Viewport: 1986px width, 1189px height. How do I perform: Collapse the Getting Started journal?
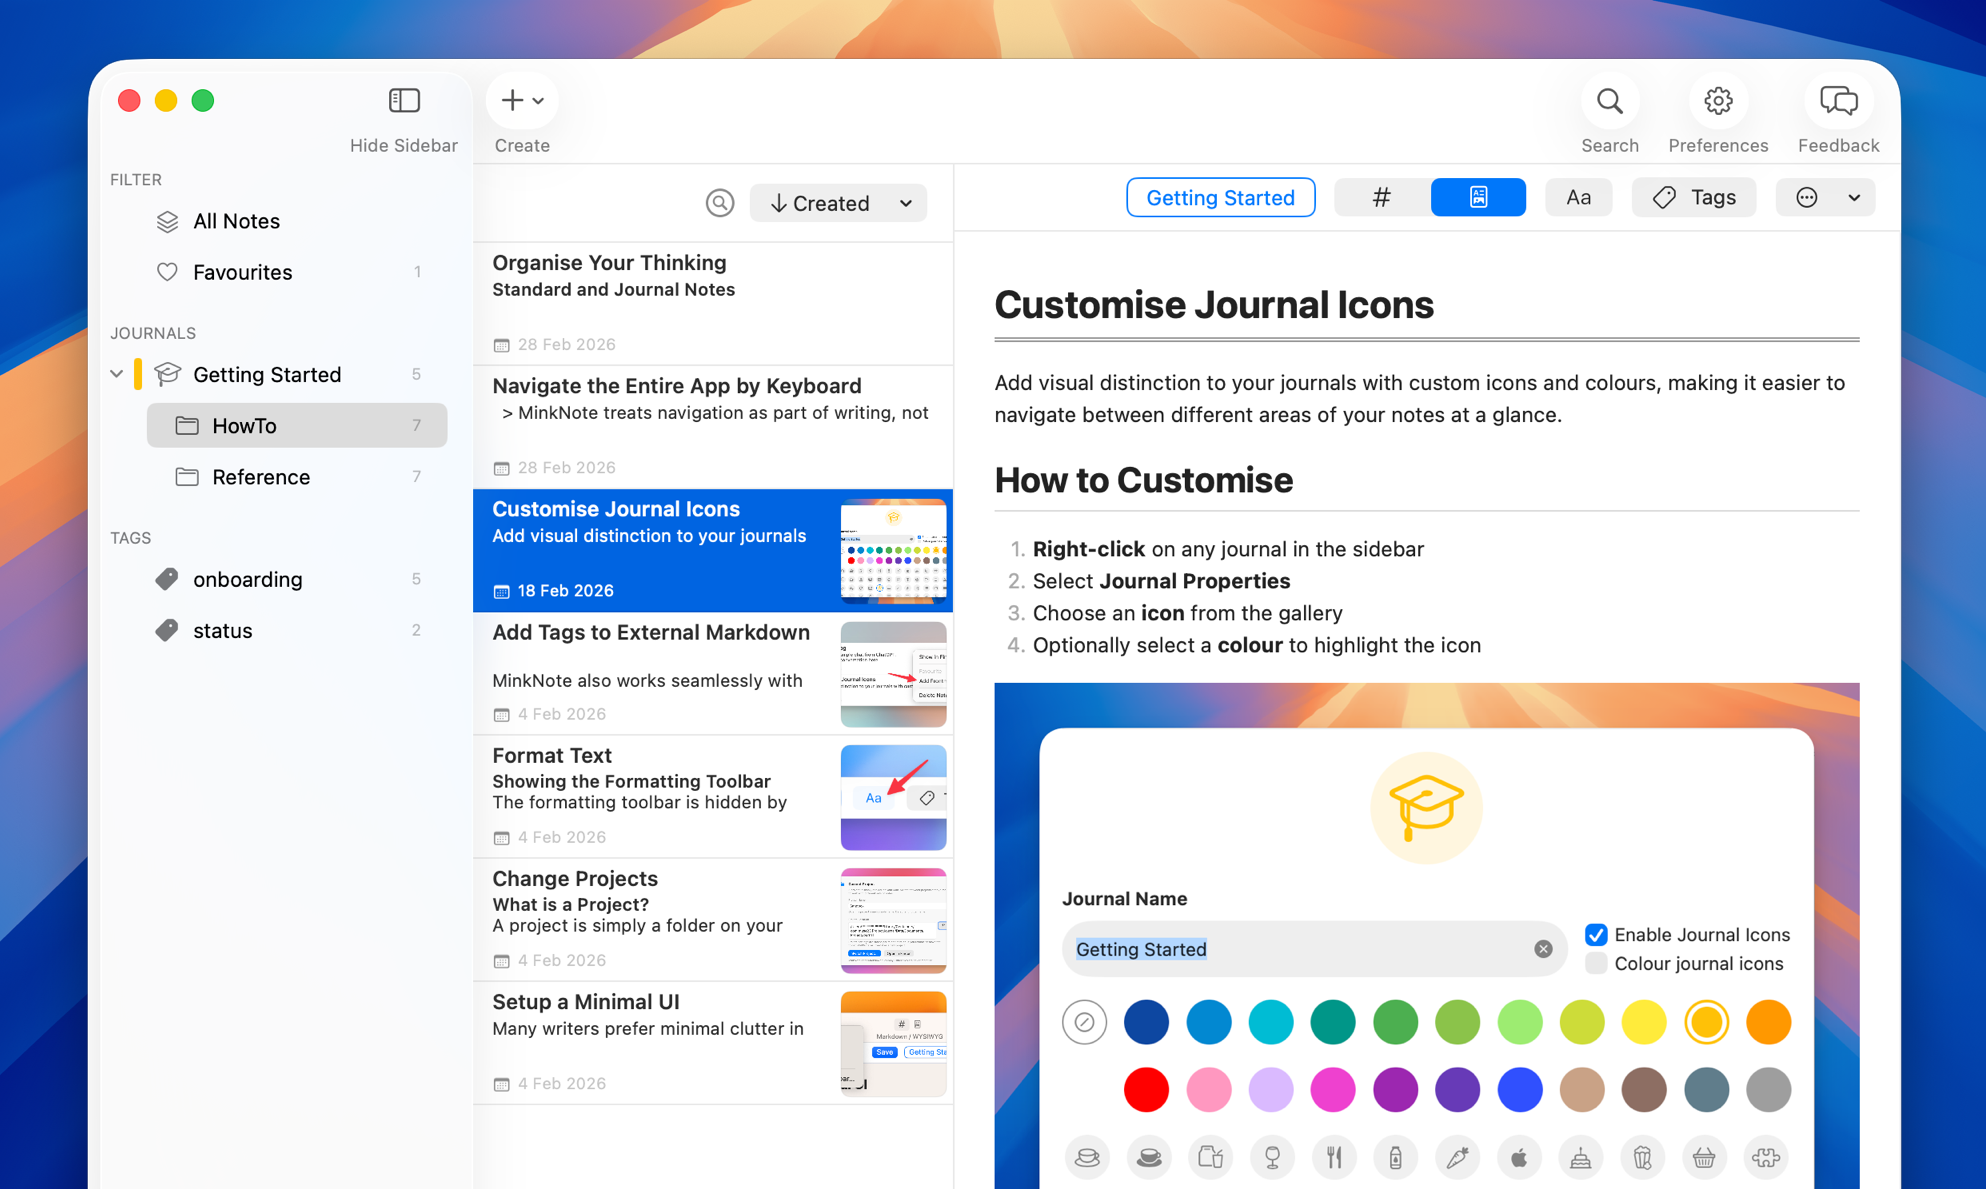point(116,373)
